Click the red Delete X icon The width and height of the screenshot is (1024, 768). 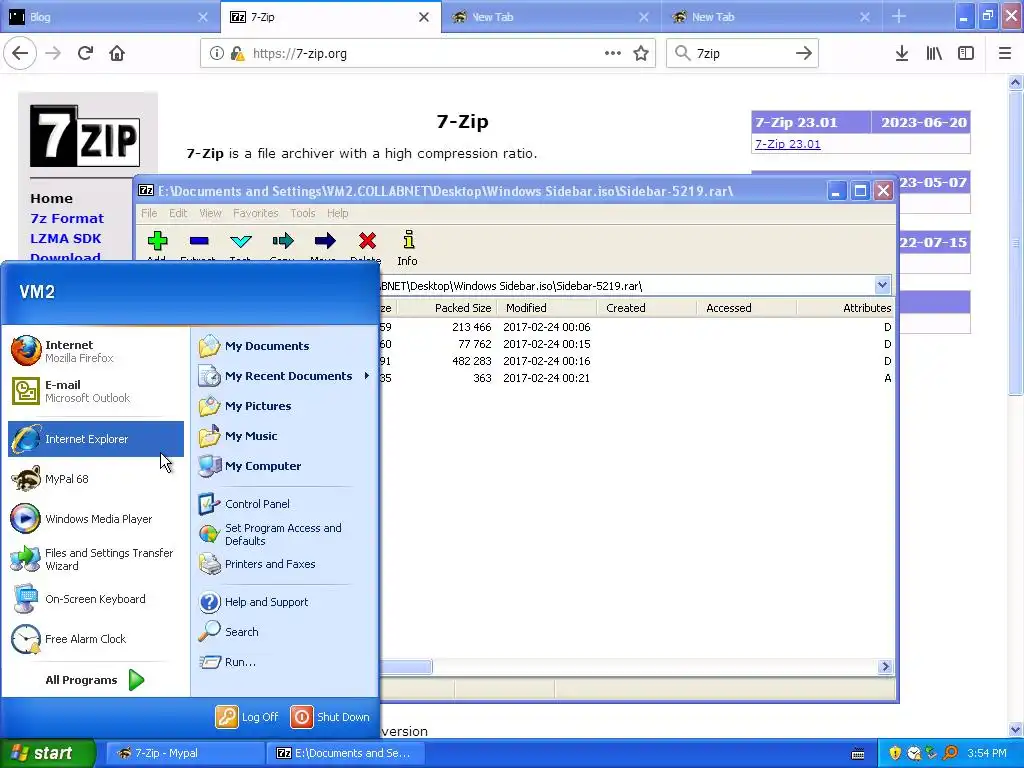tap(367, 241)
